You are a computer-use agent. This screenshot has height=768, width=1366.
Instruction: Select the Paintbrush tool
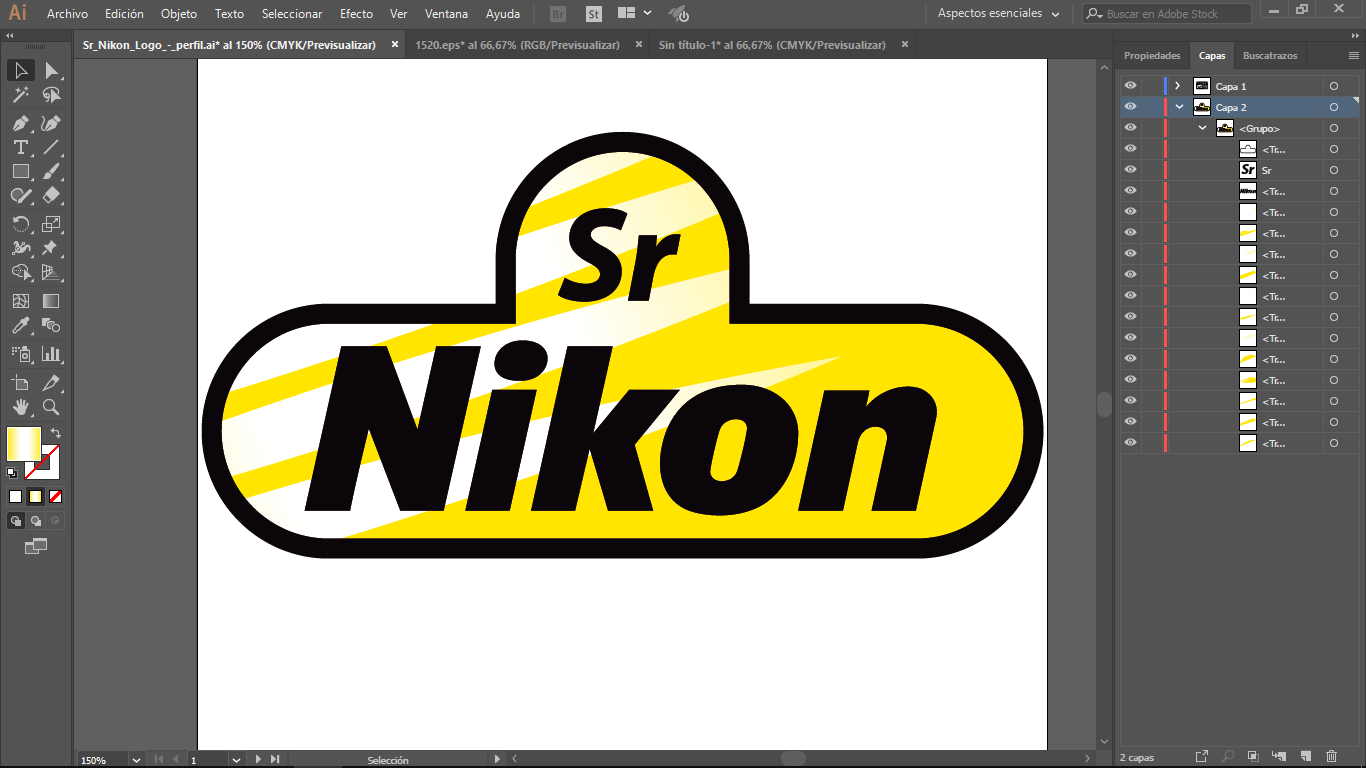(x=52, y=171)
